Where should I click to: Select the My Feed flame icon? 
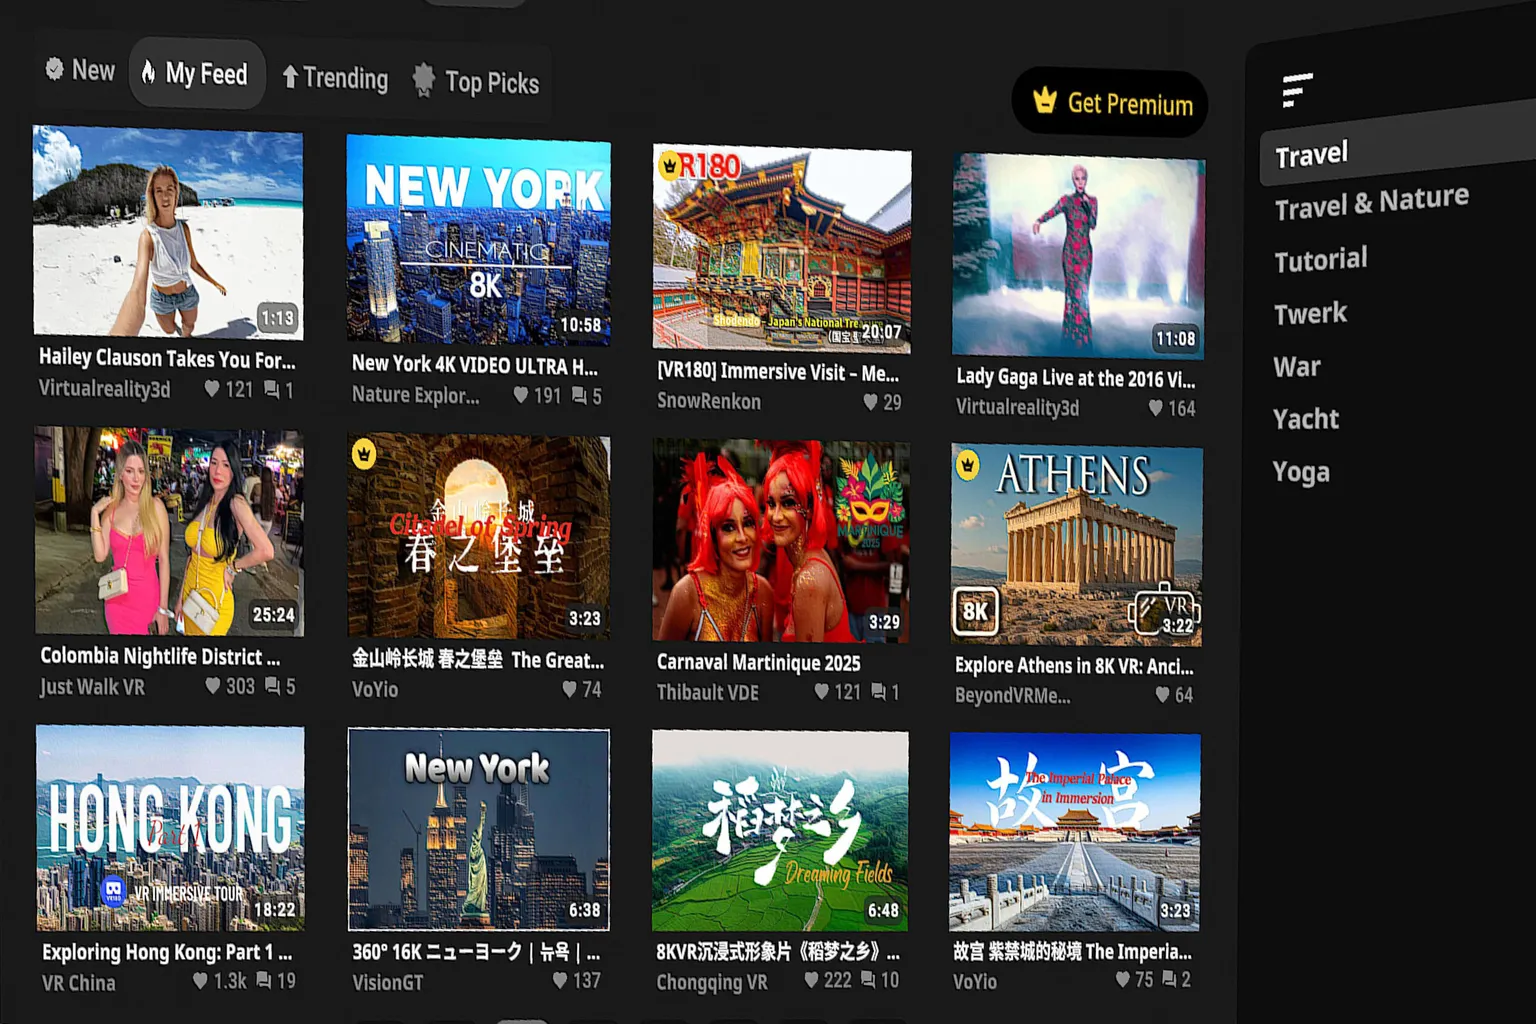click(x=150, y=73)
